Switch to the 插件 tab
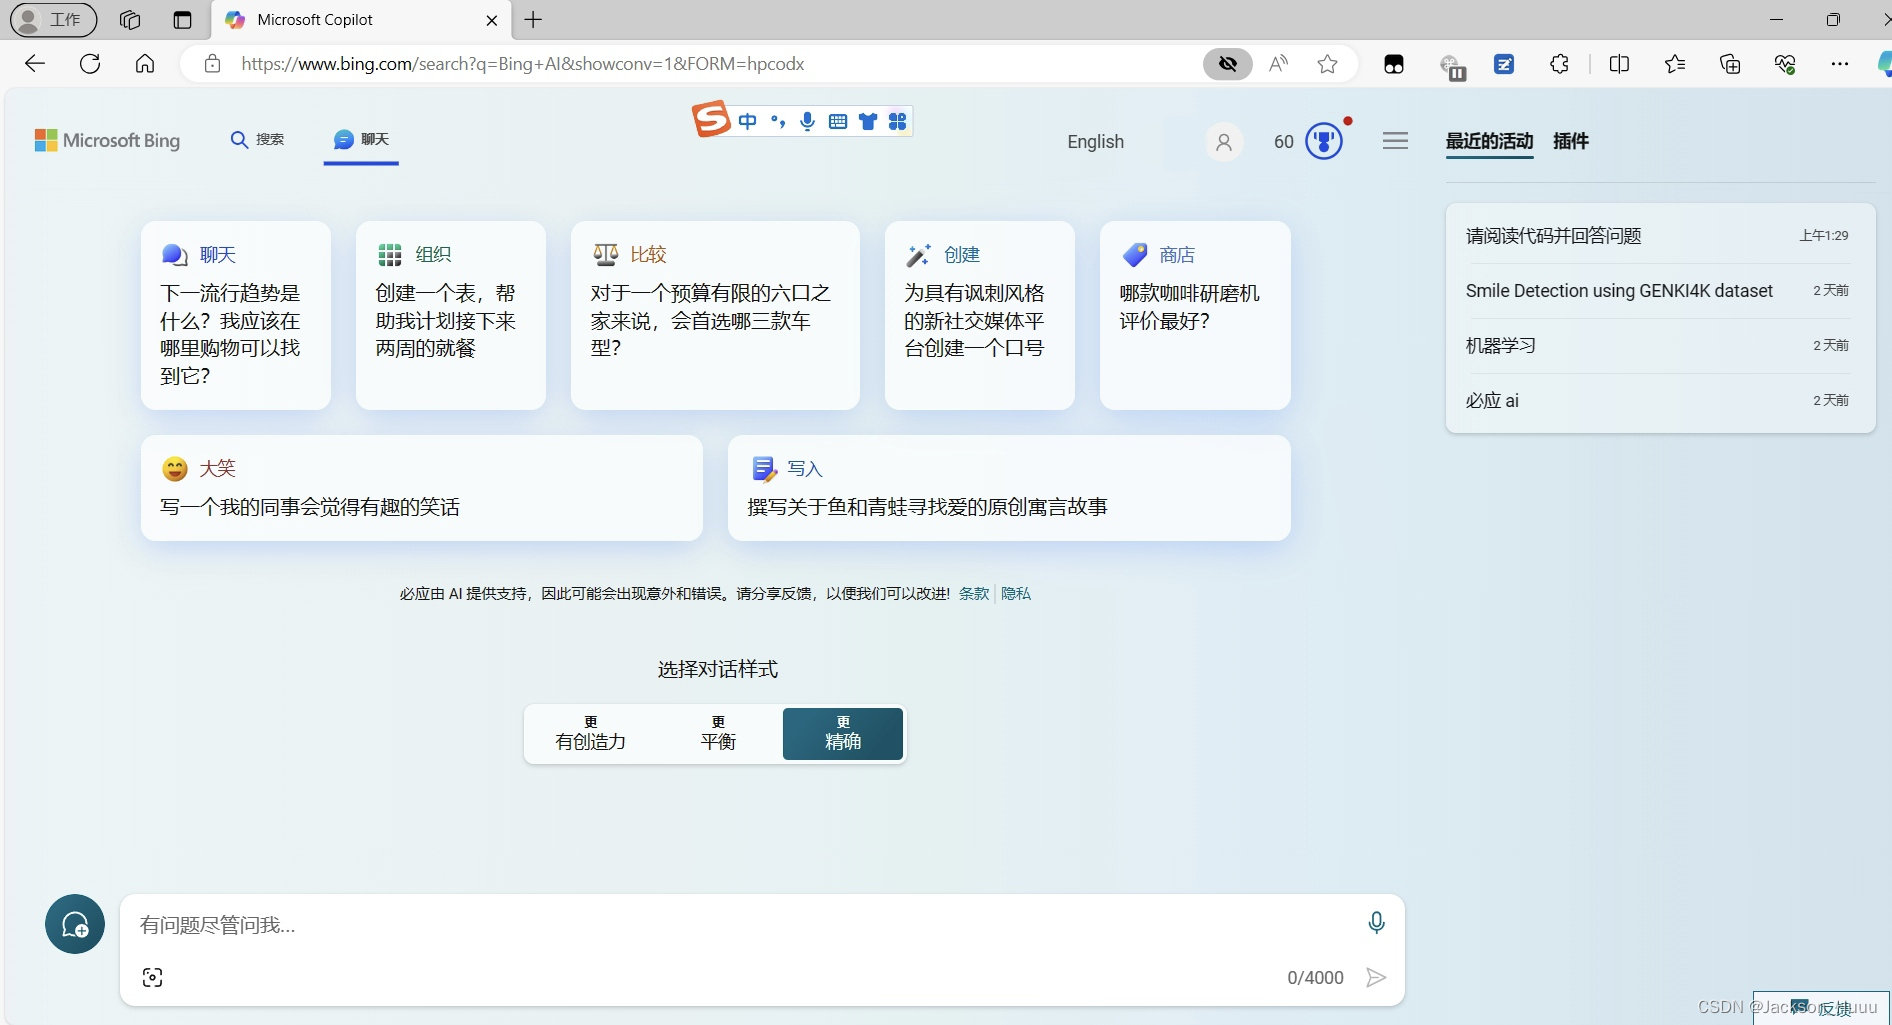The width and height of the screenshot is (1892, 1025). 1570,141
